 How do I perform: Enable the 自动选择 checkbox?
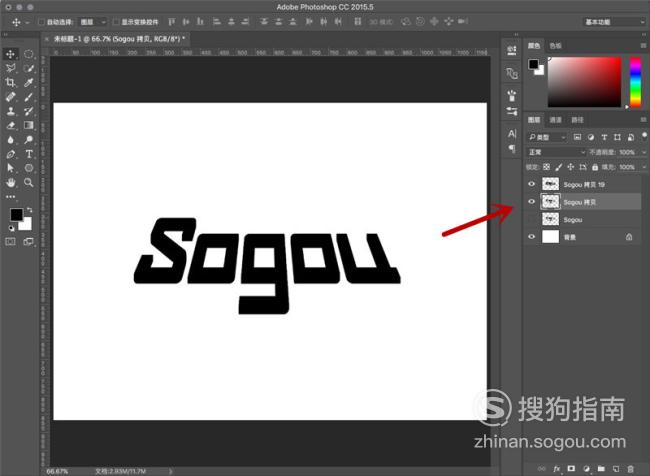click(41, 22)
